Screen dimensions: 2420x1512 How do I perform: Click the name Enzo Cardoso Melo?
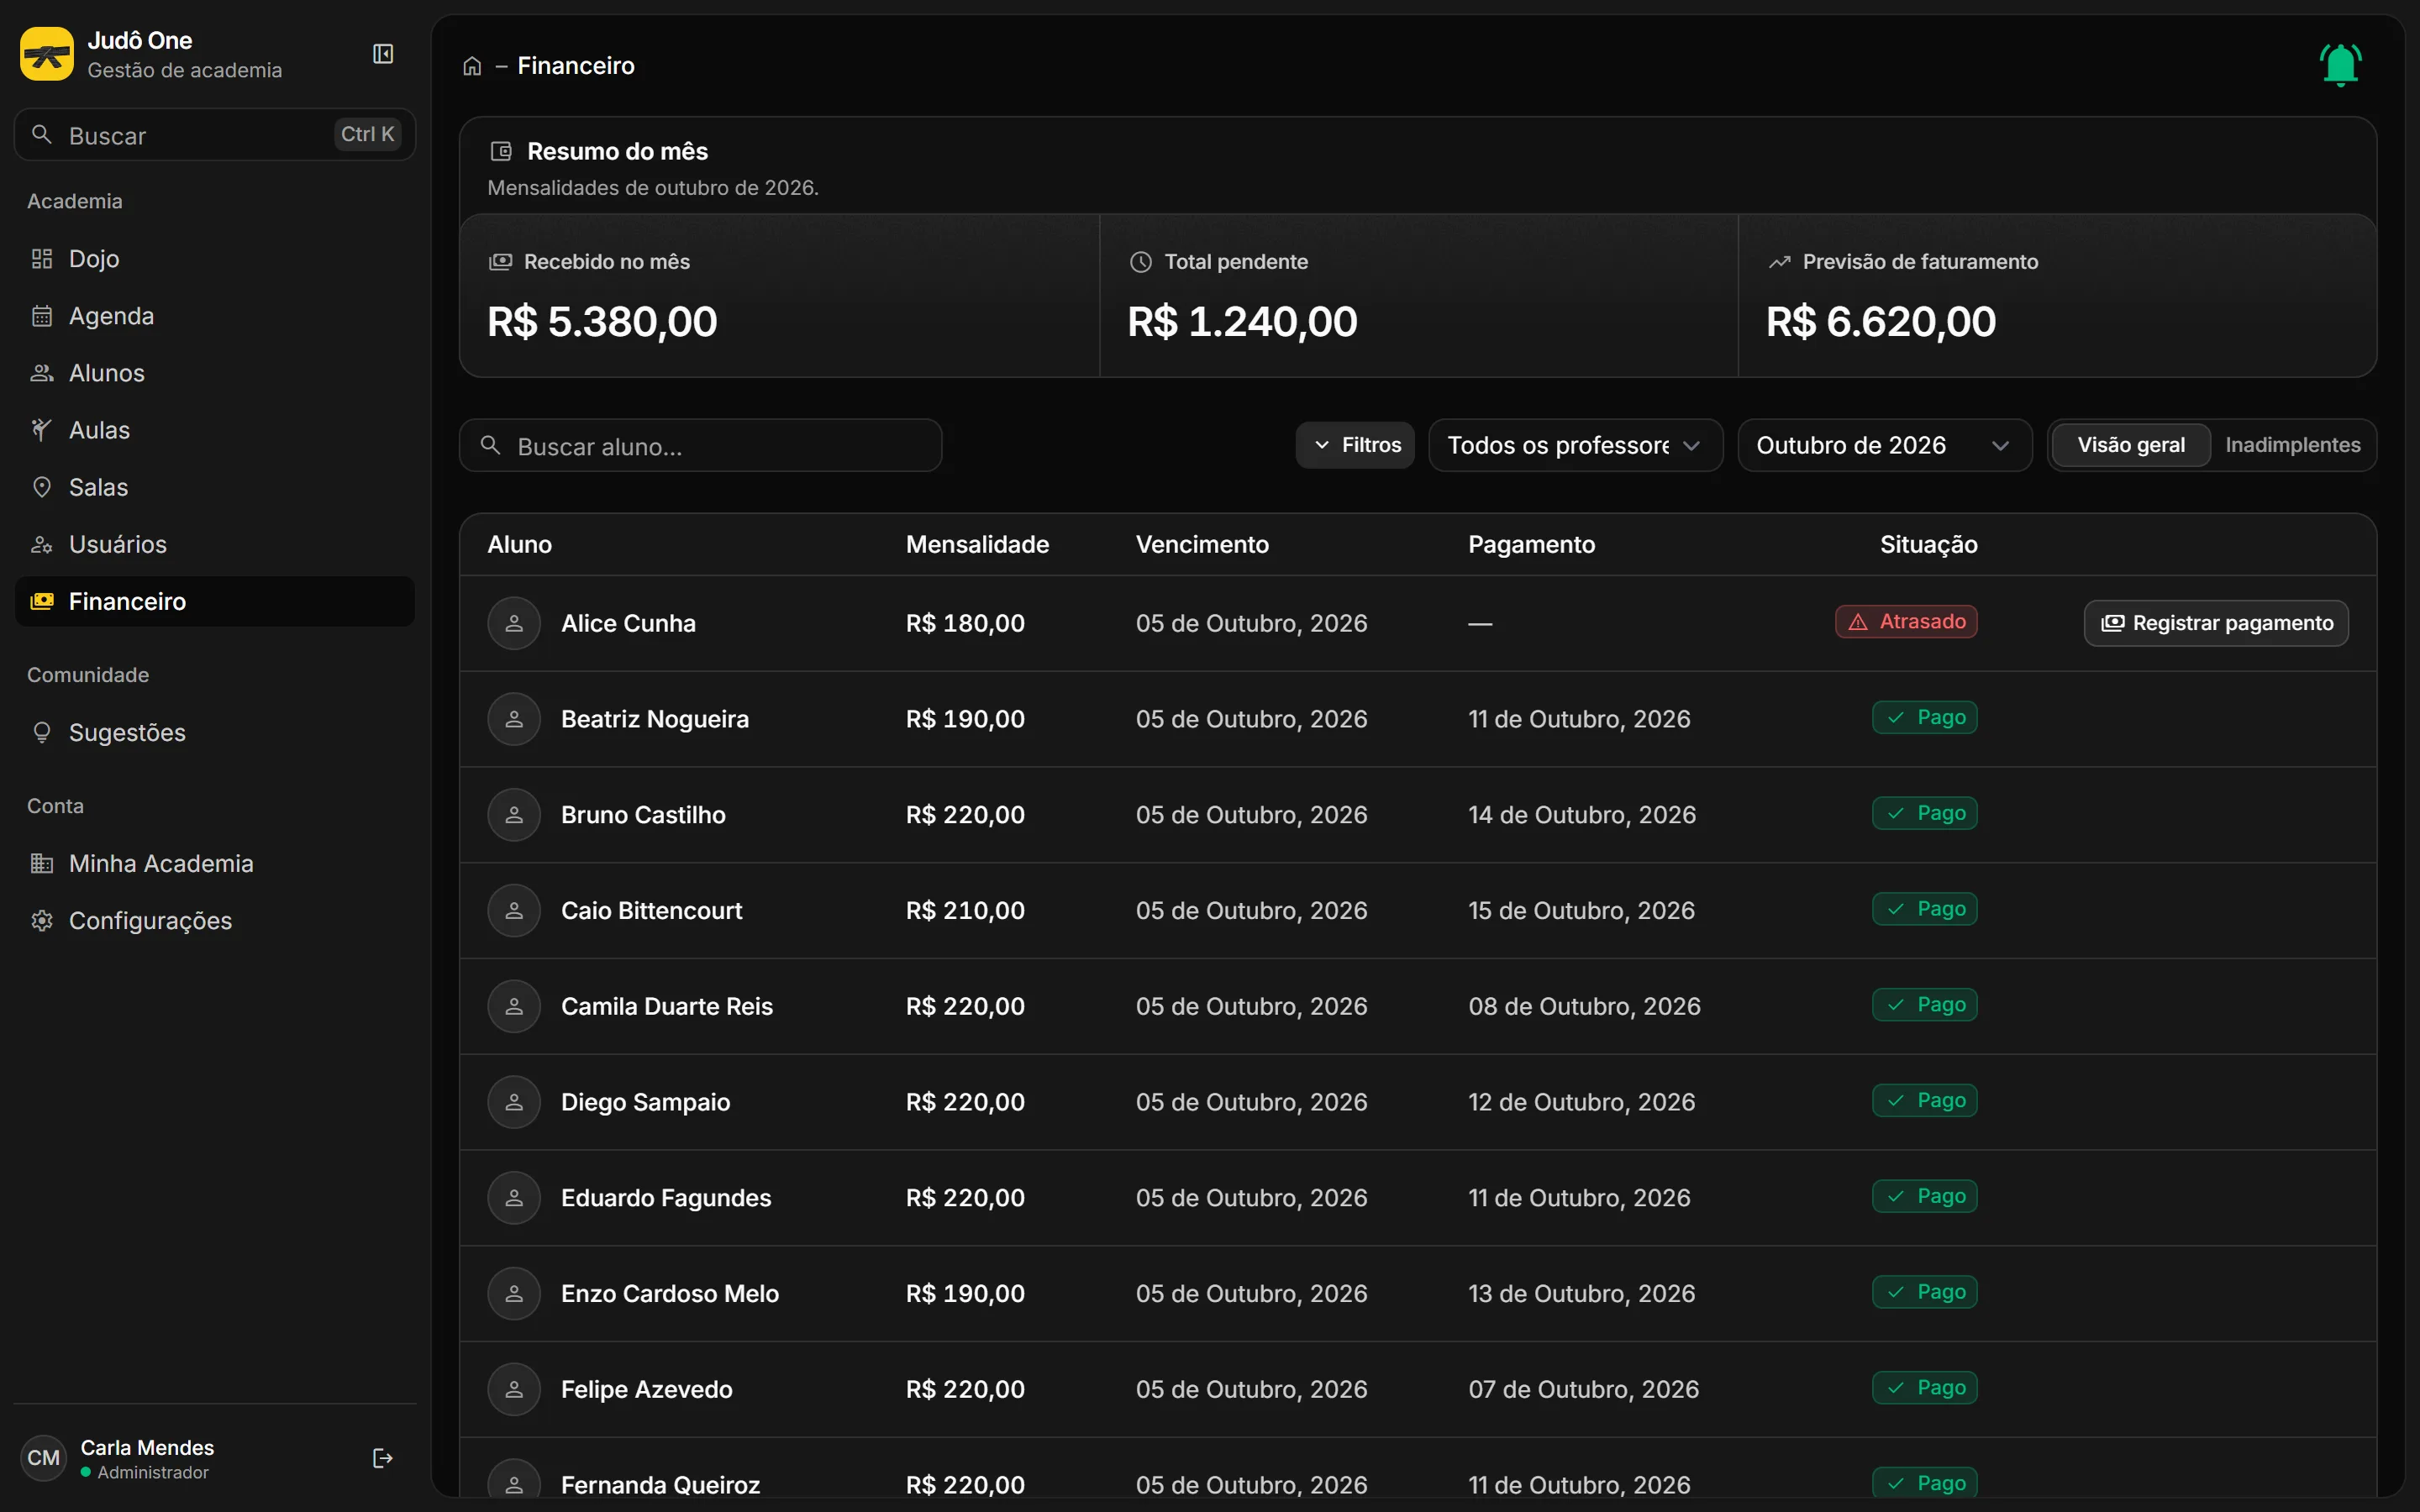tap(669, 1294)
